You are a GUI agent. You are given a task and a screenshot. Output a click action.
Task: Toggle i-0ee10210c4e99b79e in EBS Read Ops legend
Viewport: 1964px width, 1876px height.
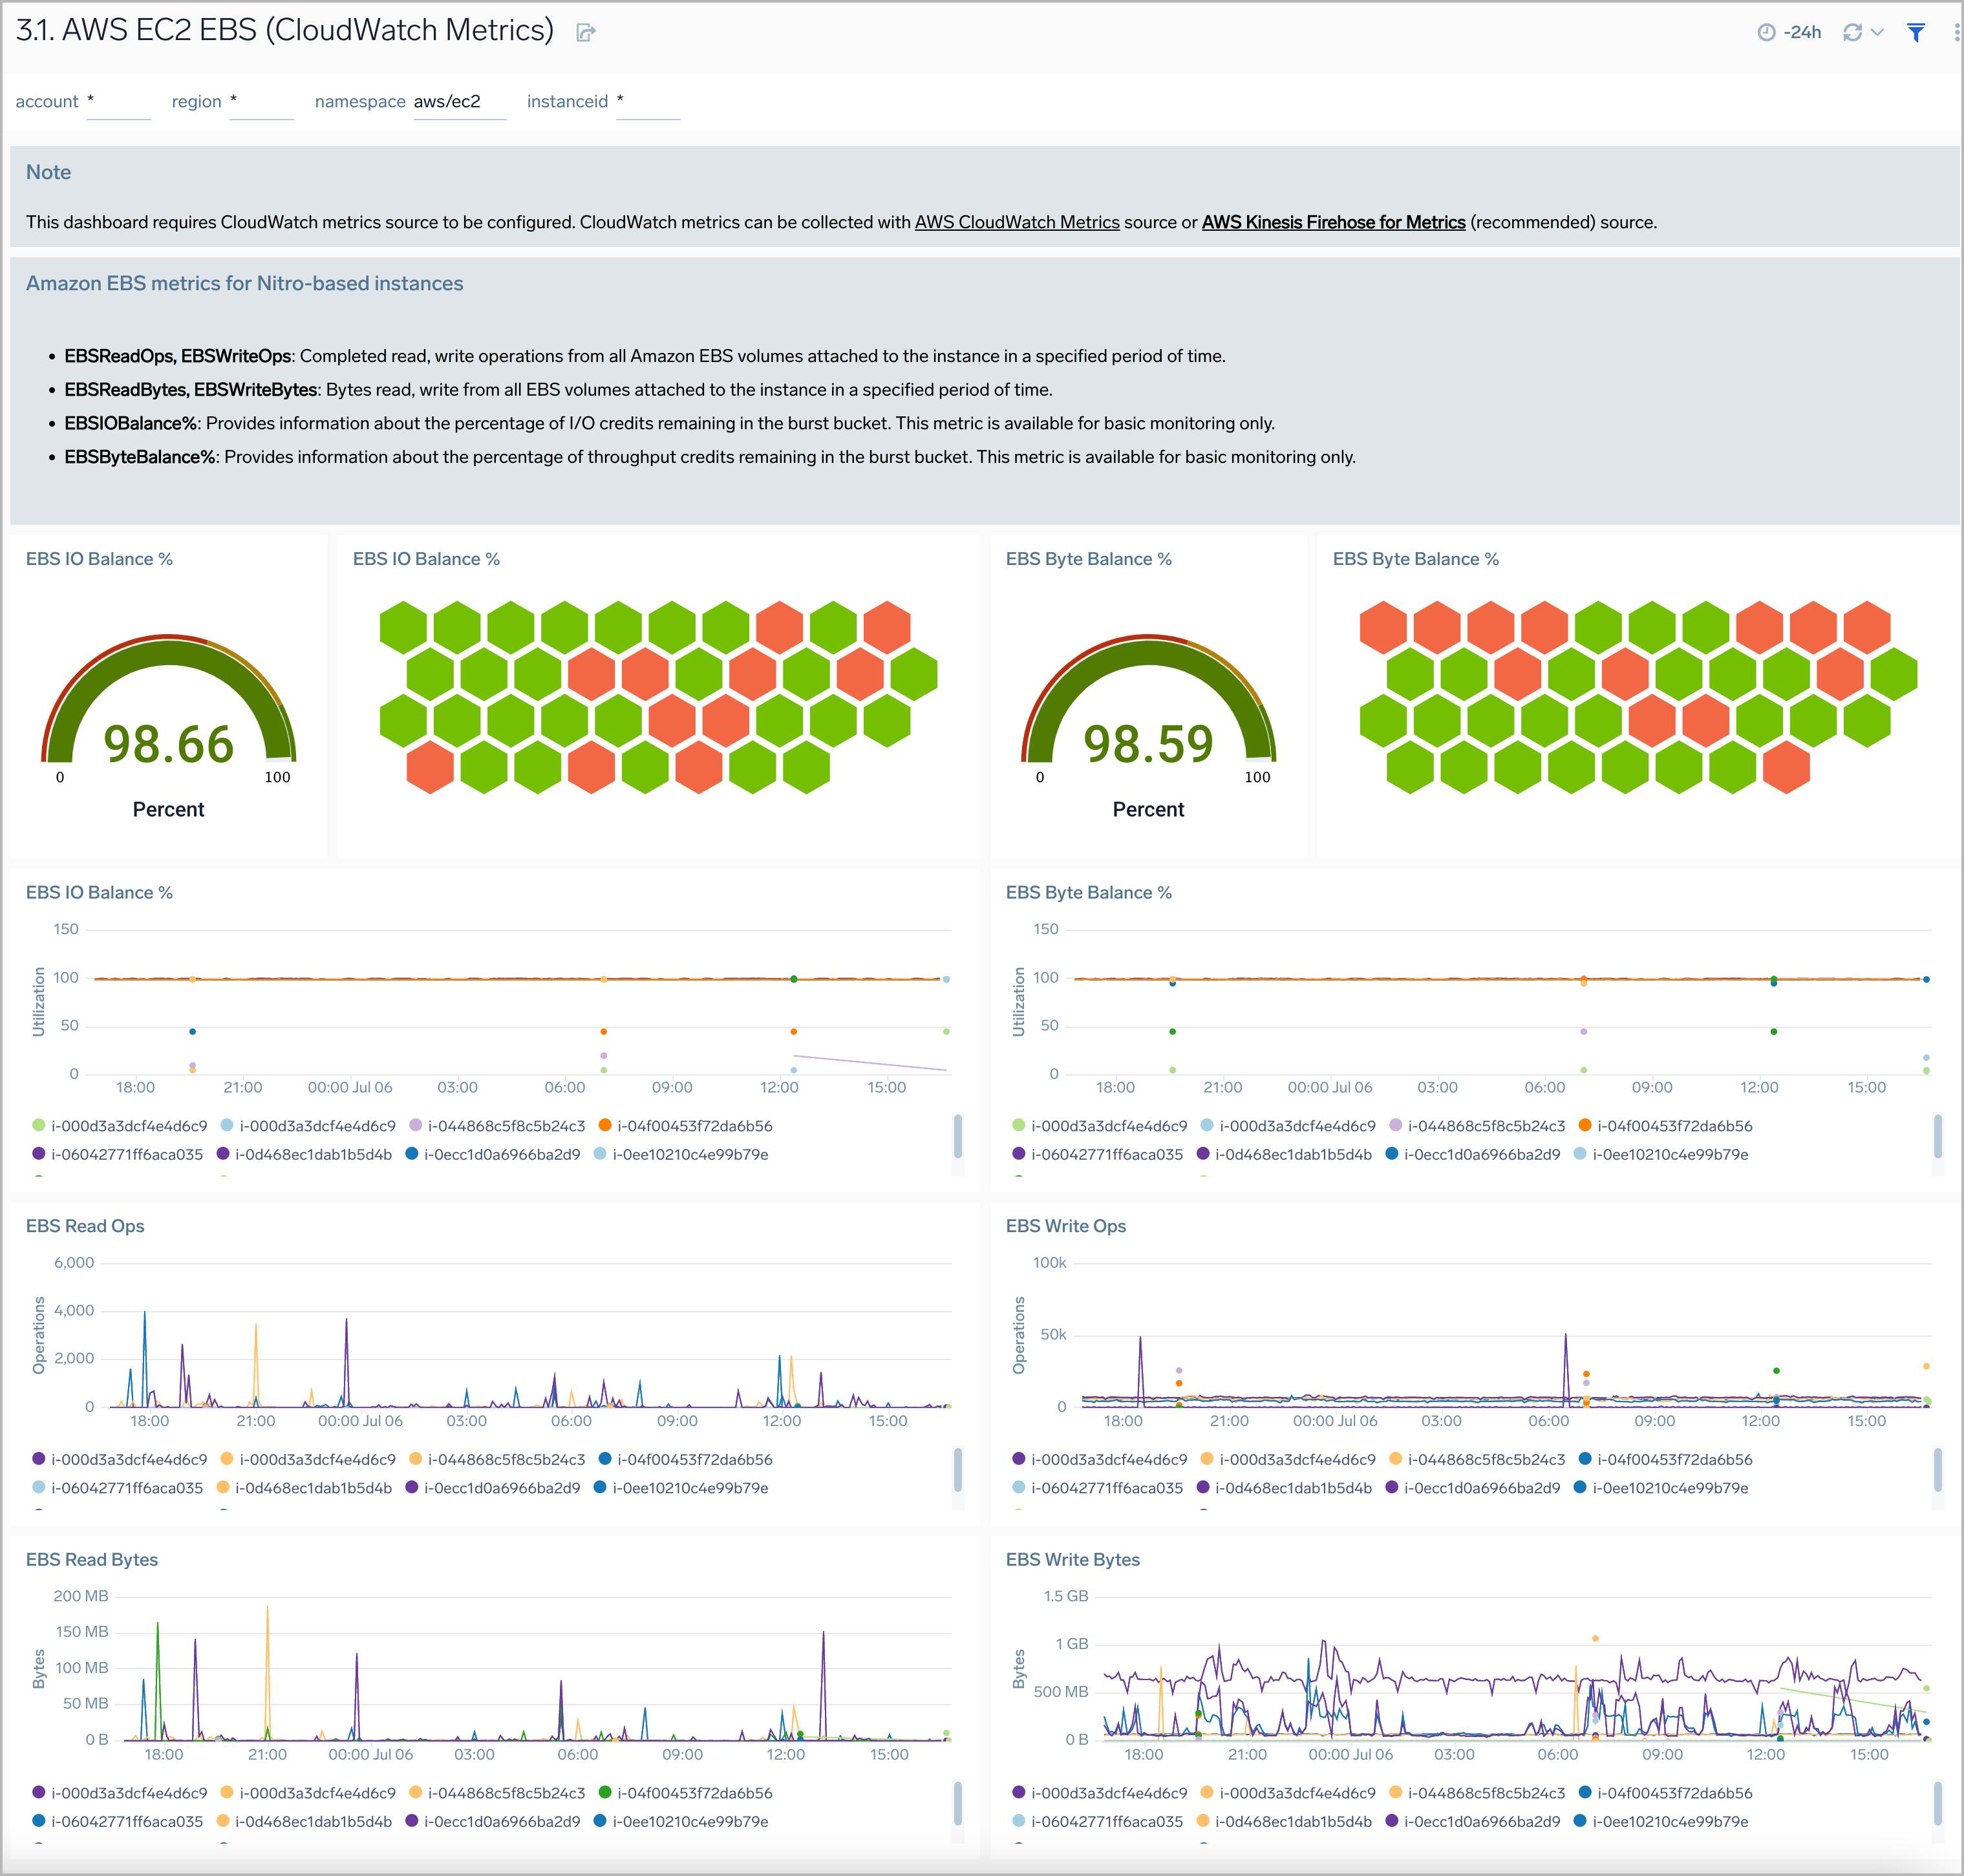680,1488
